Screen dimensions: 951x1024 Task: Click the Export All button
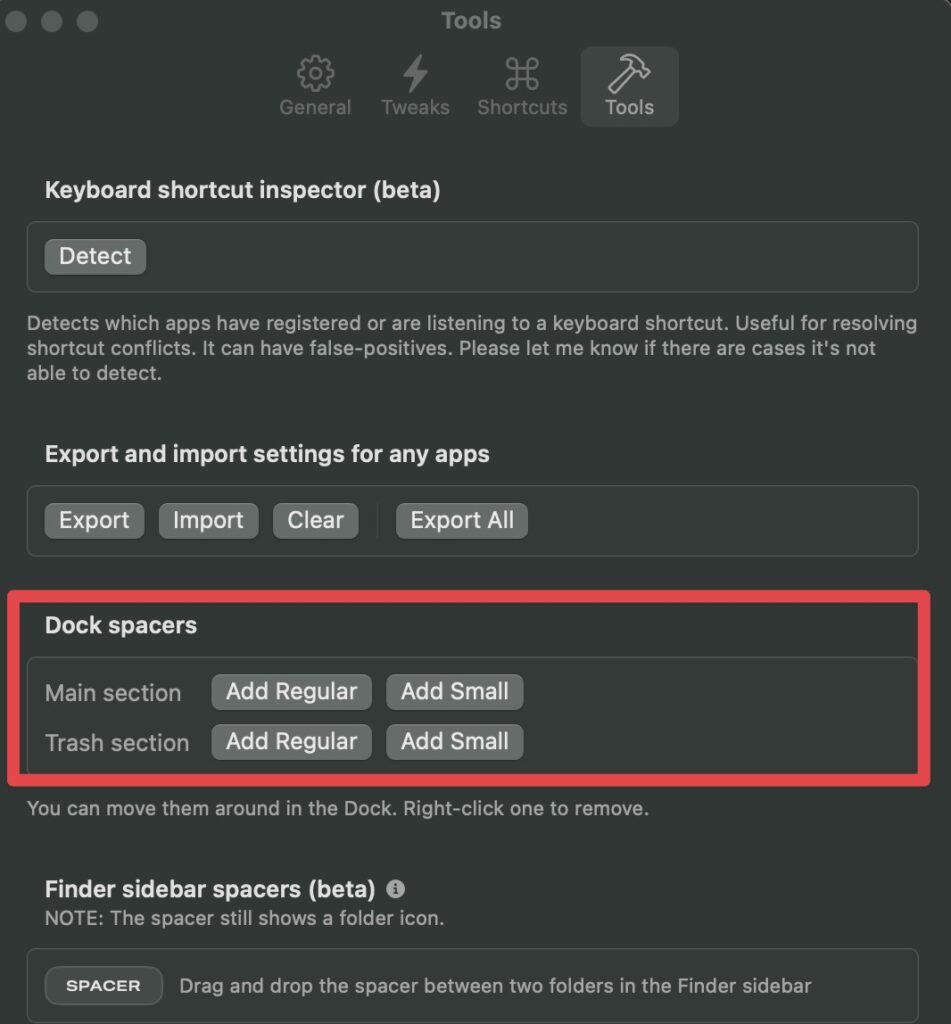click(462, 520)
